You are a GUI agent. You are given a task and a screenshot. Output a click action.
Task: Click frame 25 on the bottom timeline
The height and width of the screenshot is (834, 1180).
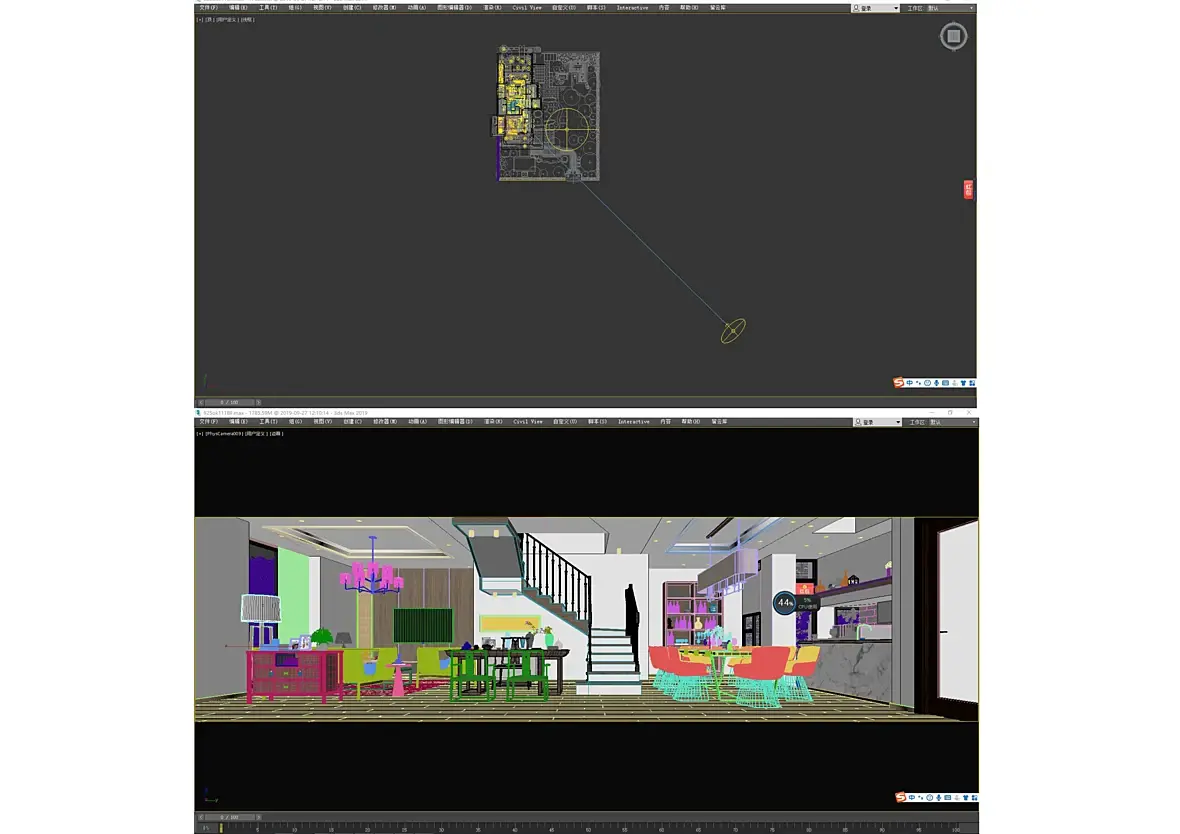404,828
